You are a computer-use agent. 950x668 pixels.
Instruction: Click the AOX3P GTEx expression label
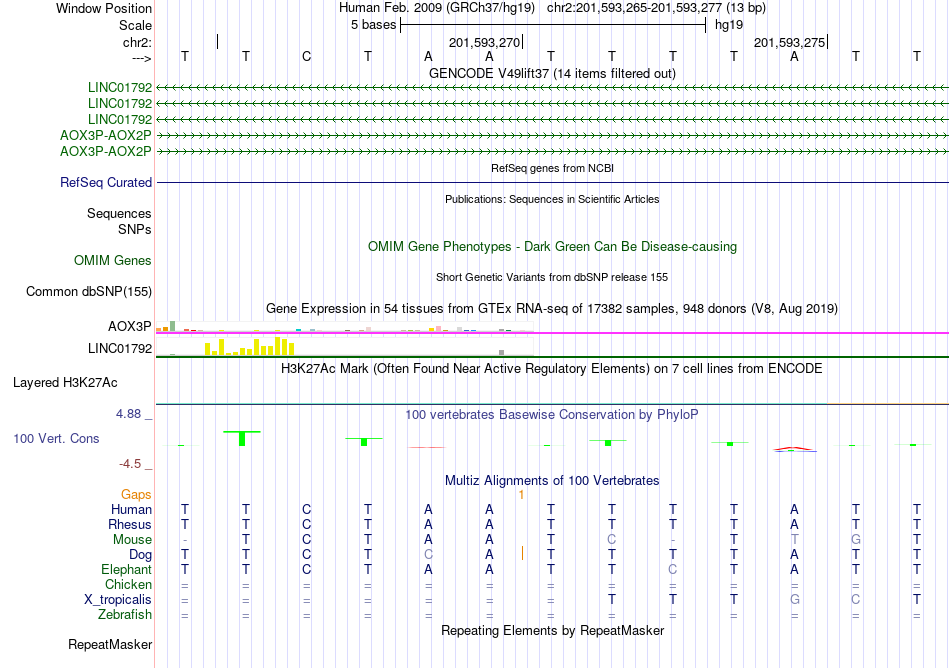[130, 326]
